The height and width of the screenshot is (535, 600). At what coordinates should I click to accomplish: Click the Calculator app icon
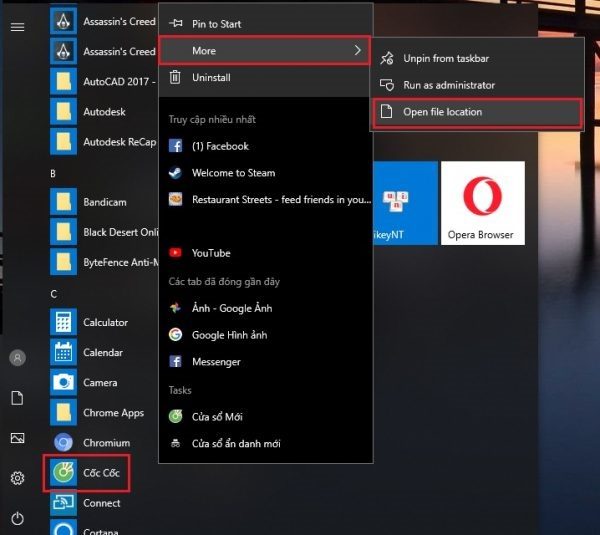(64, 322)
